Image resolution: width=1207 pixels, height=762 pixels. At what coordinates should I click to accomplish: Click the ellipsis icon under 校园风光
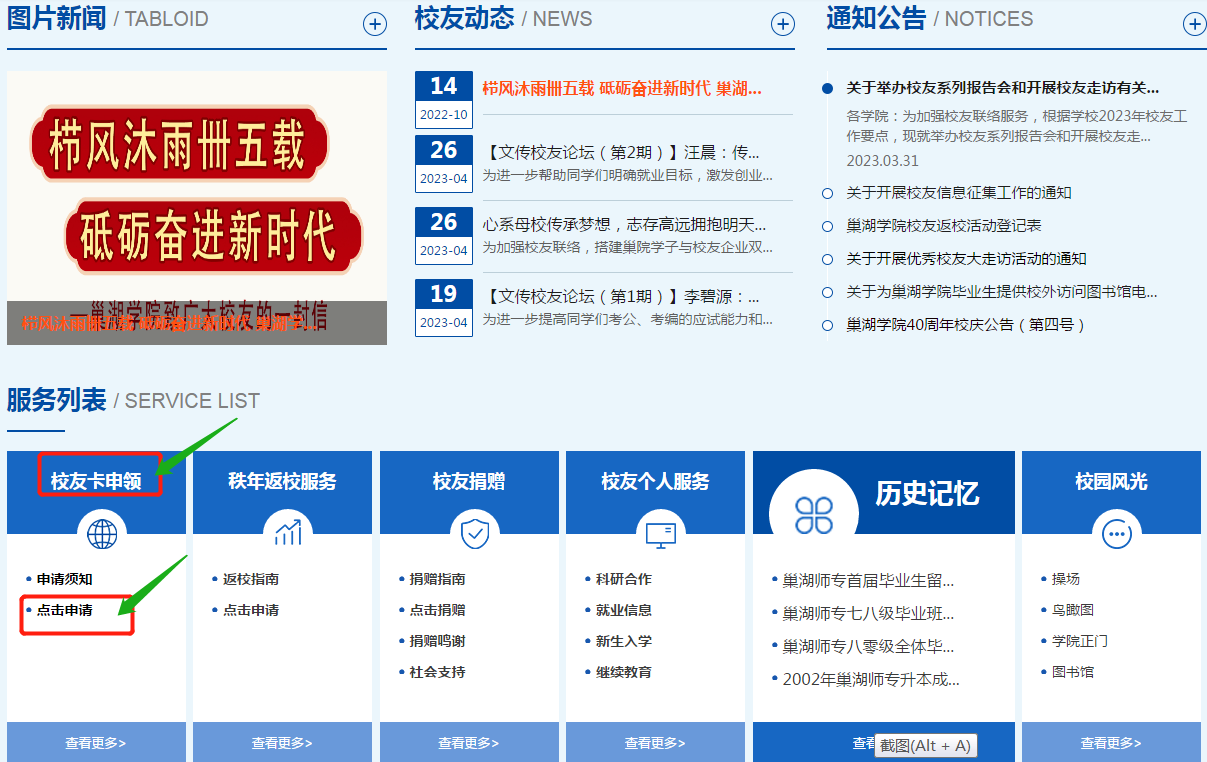coord(1115,534)
